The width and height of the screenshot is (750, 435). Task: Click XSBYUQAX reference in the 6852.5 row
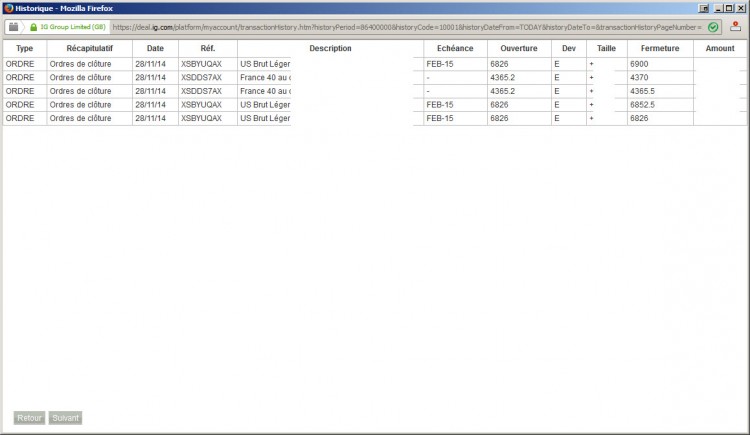(x=201, y=104)
